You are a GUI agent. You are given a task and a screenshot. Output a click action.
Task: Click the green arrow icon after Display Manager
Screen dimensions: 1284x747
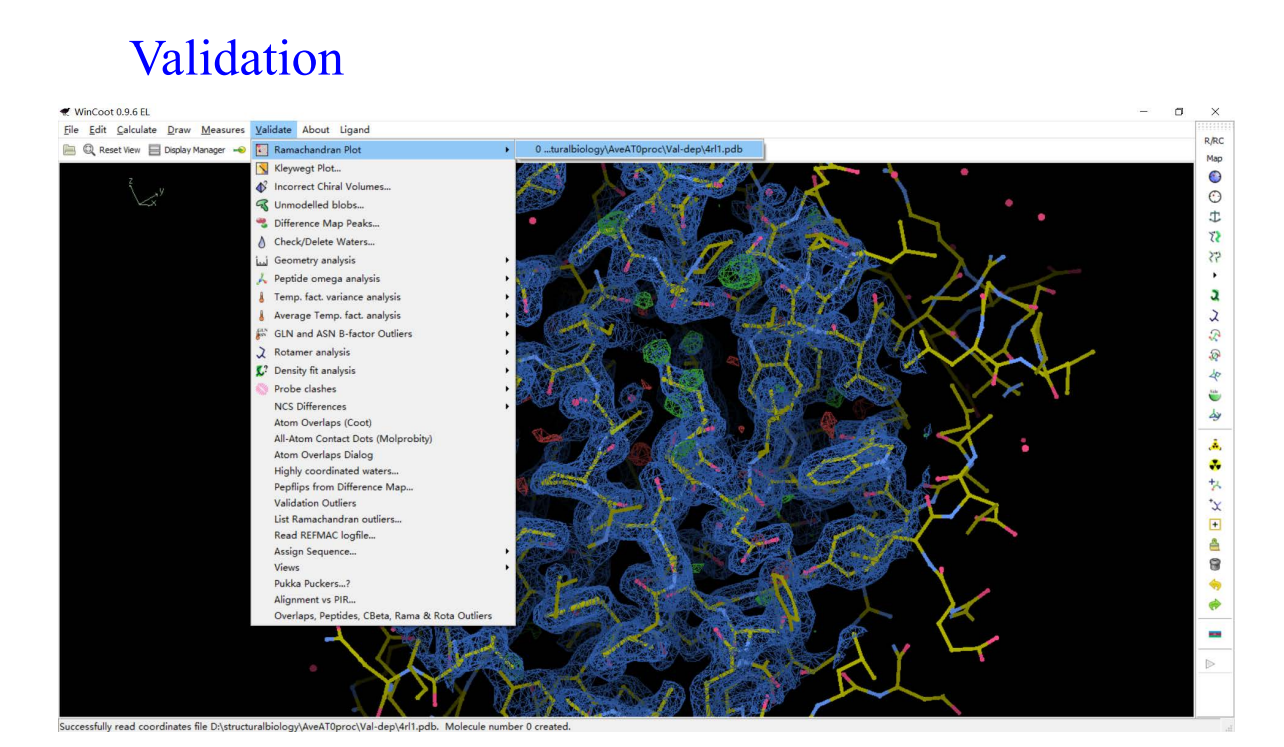pos(240,150)
